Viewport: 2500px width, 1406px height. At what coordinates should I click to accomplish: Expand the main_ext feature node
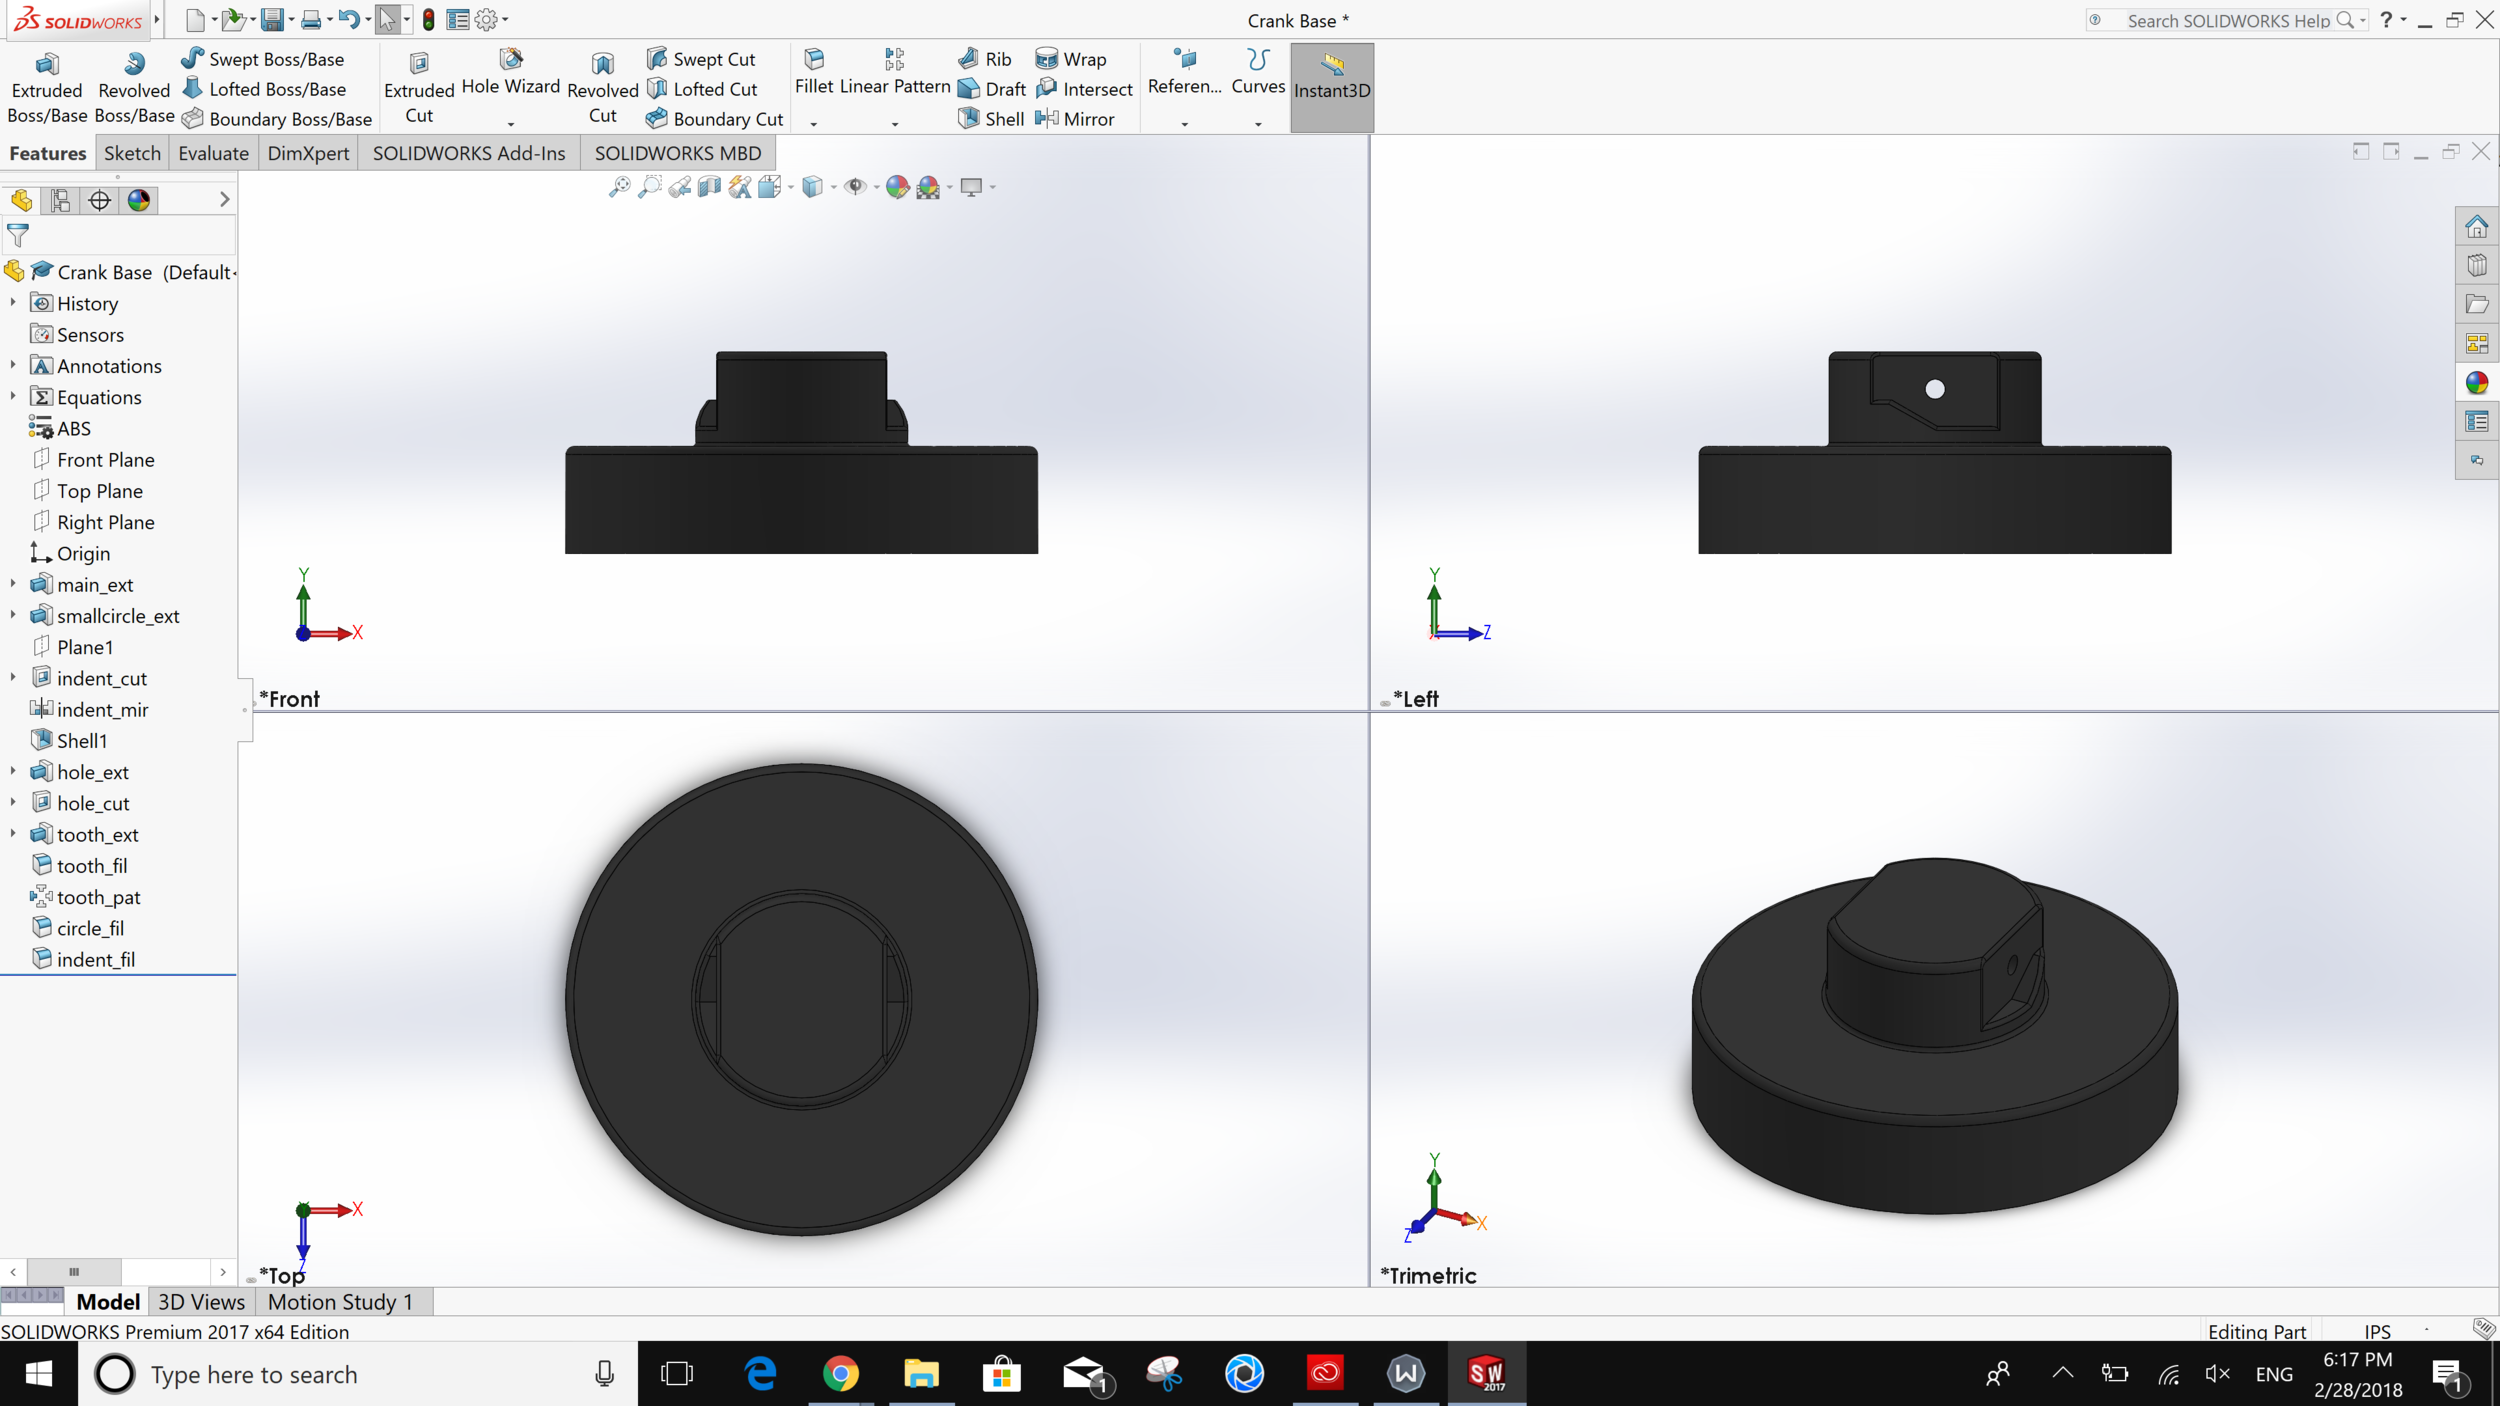point(13,584)
